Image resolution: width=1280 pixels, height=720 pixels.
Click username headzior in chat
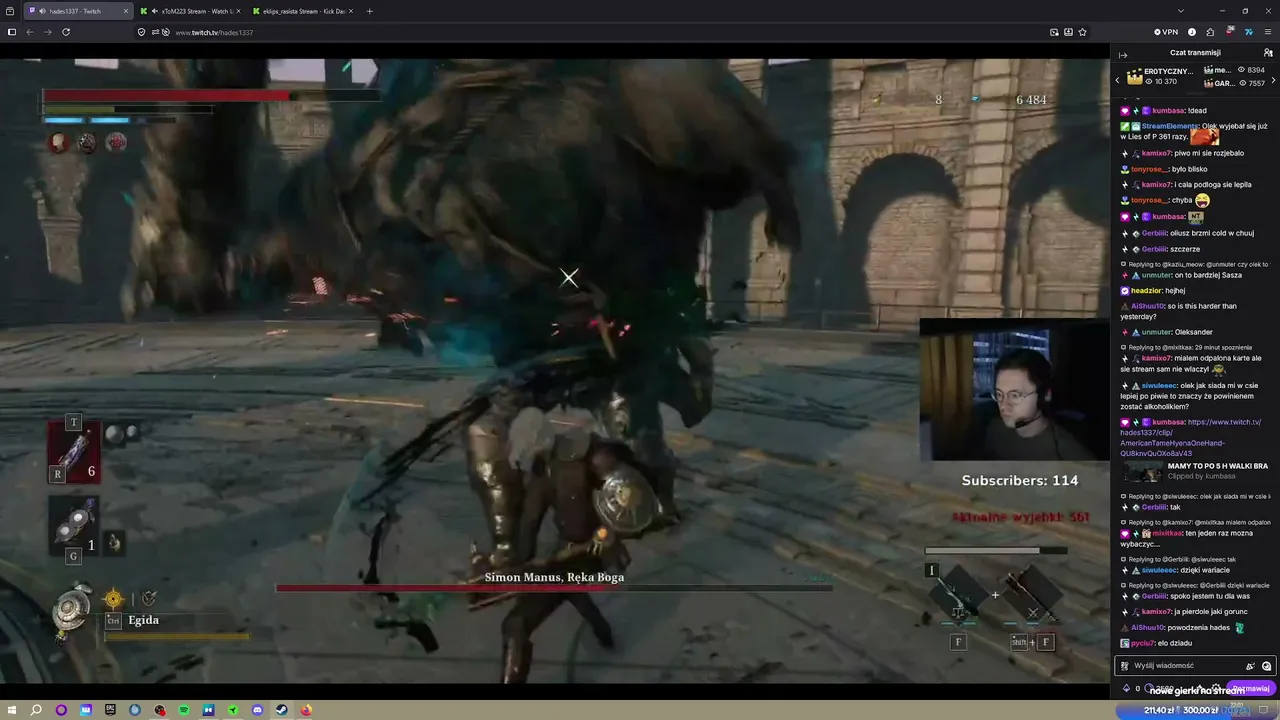[x=1146, y=291]
